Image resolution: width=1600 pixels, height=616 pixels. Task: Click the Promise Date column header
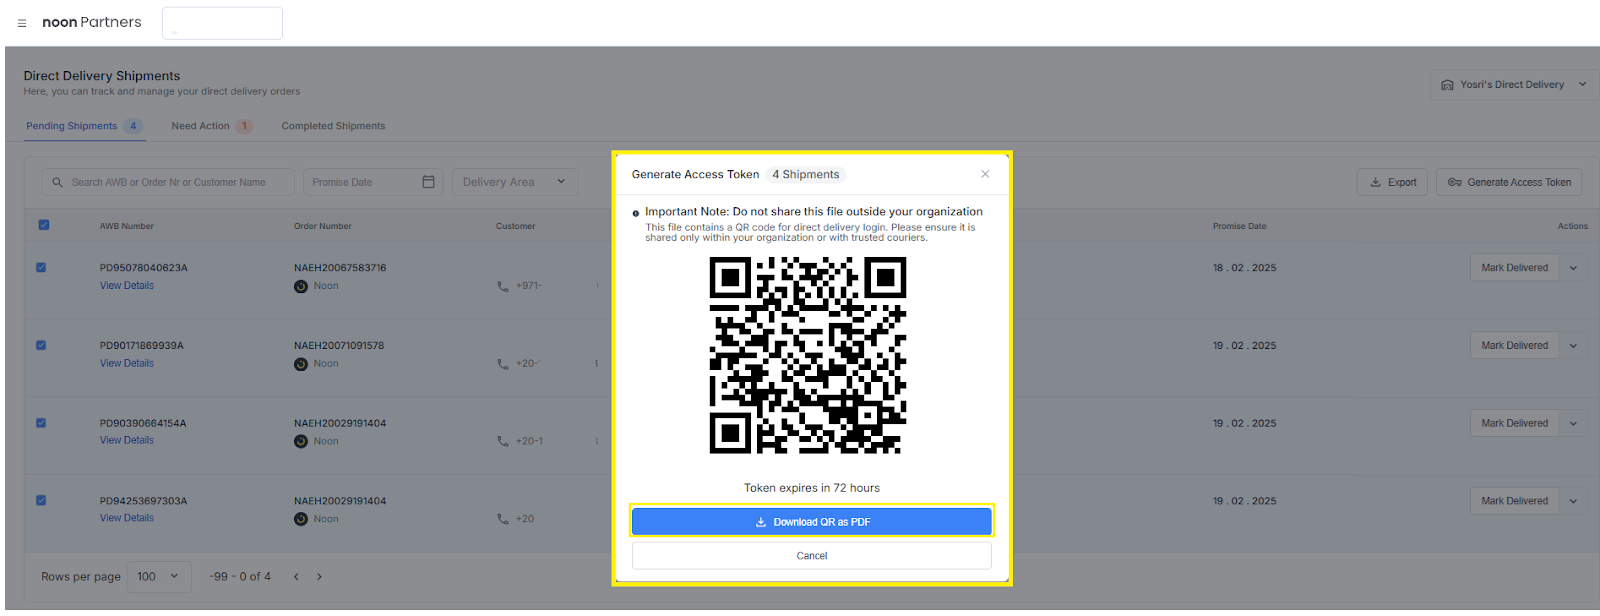(1240, 226)
